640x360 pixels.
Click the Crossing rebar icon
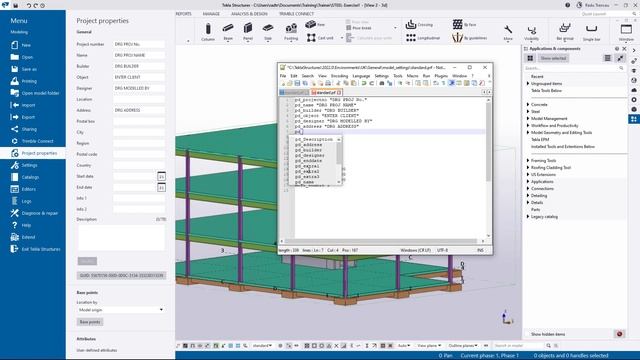click(x=411, y=24)
